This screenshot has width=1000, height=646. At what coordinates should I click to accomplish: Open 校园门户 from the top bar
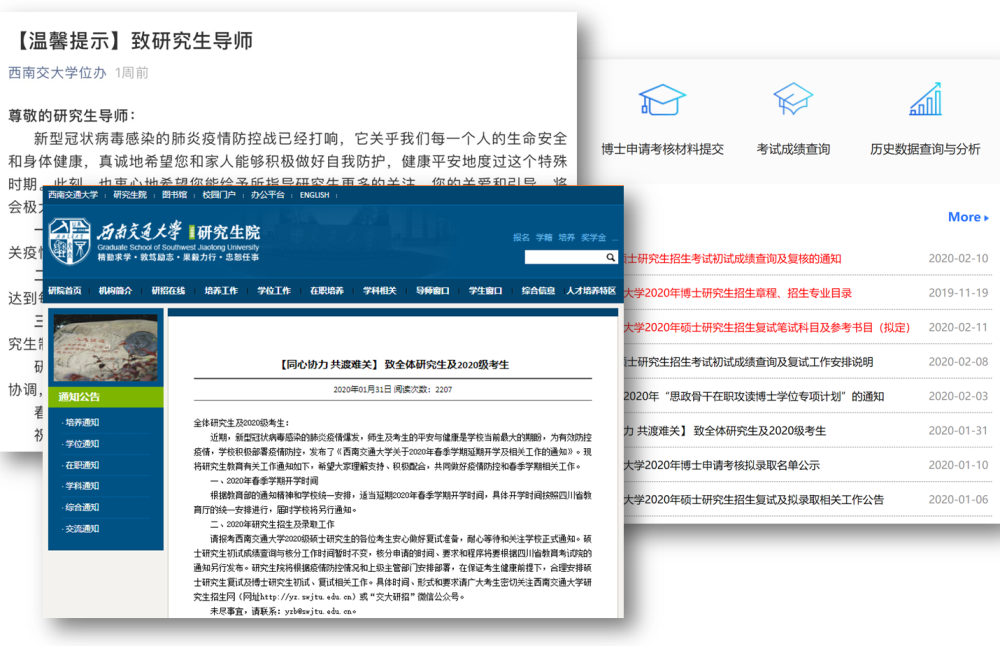[x=219, y=195]
